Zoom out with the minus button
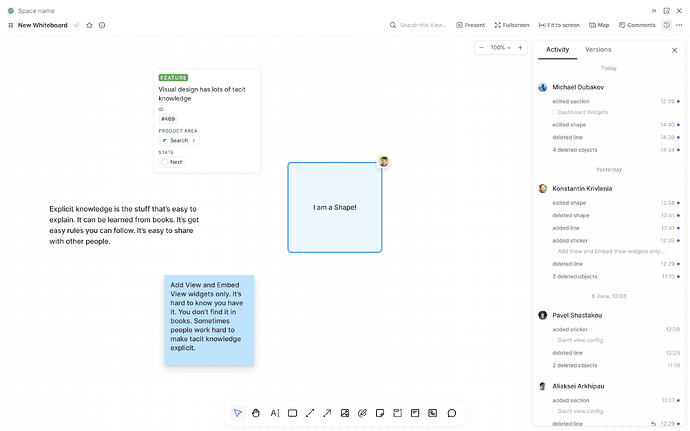 pos(481,48)
